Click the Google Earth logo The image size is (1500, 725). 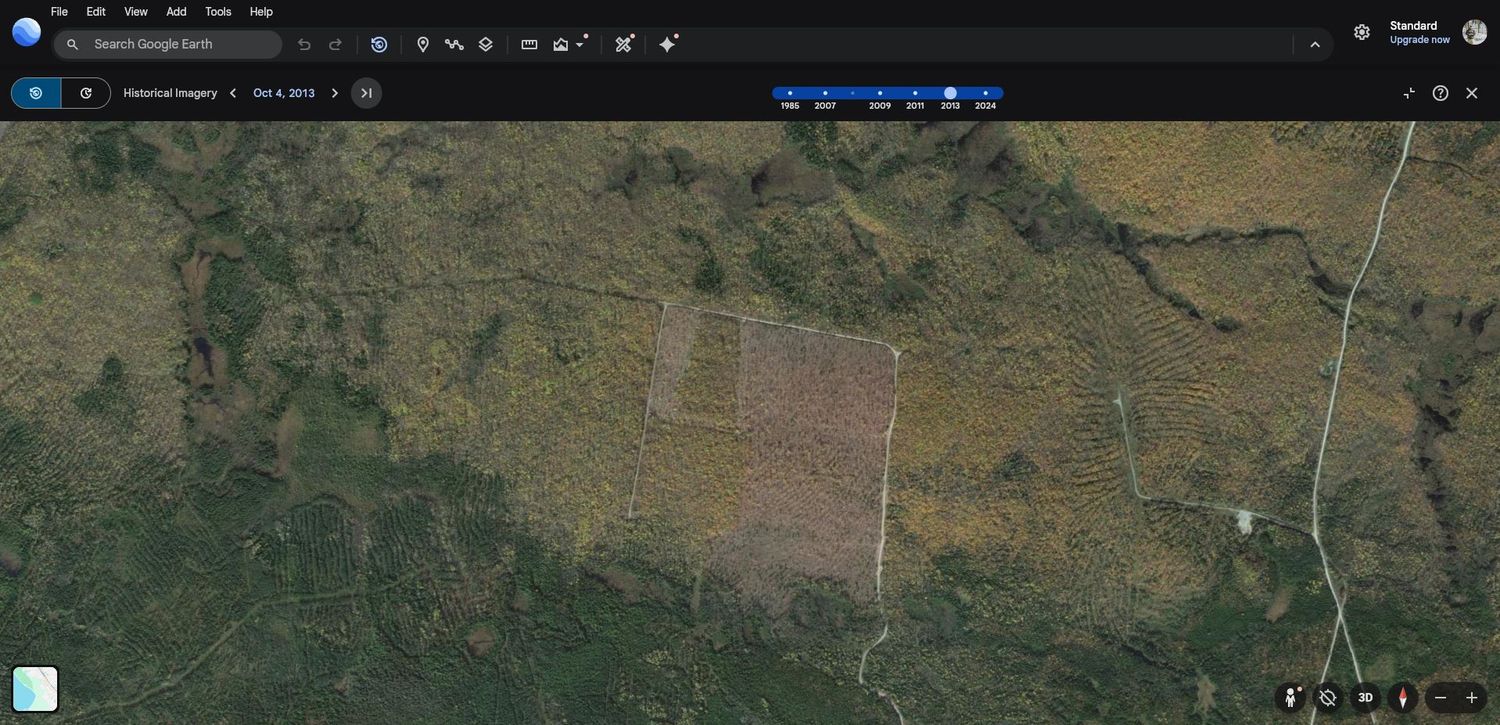[x=27, y=32]
